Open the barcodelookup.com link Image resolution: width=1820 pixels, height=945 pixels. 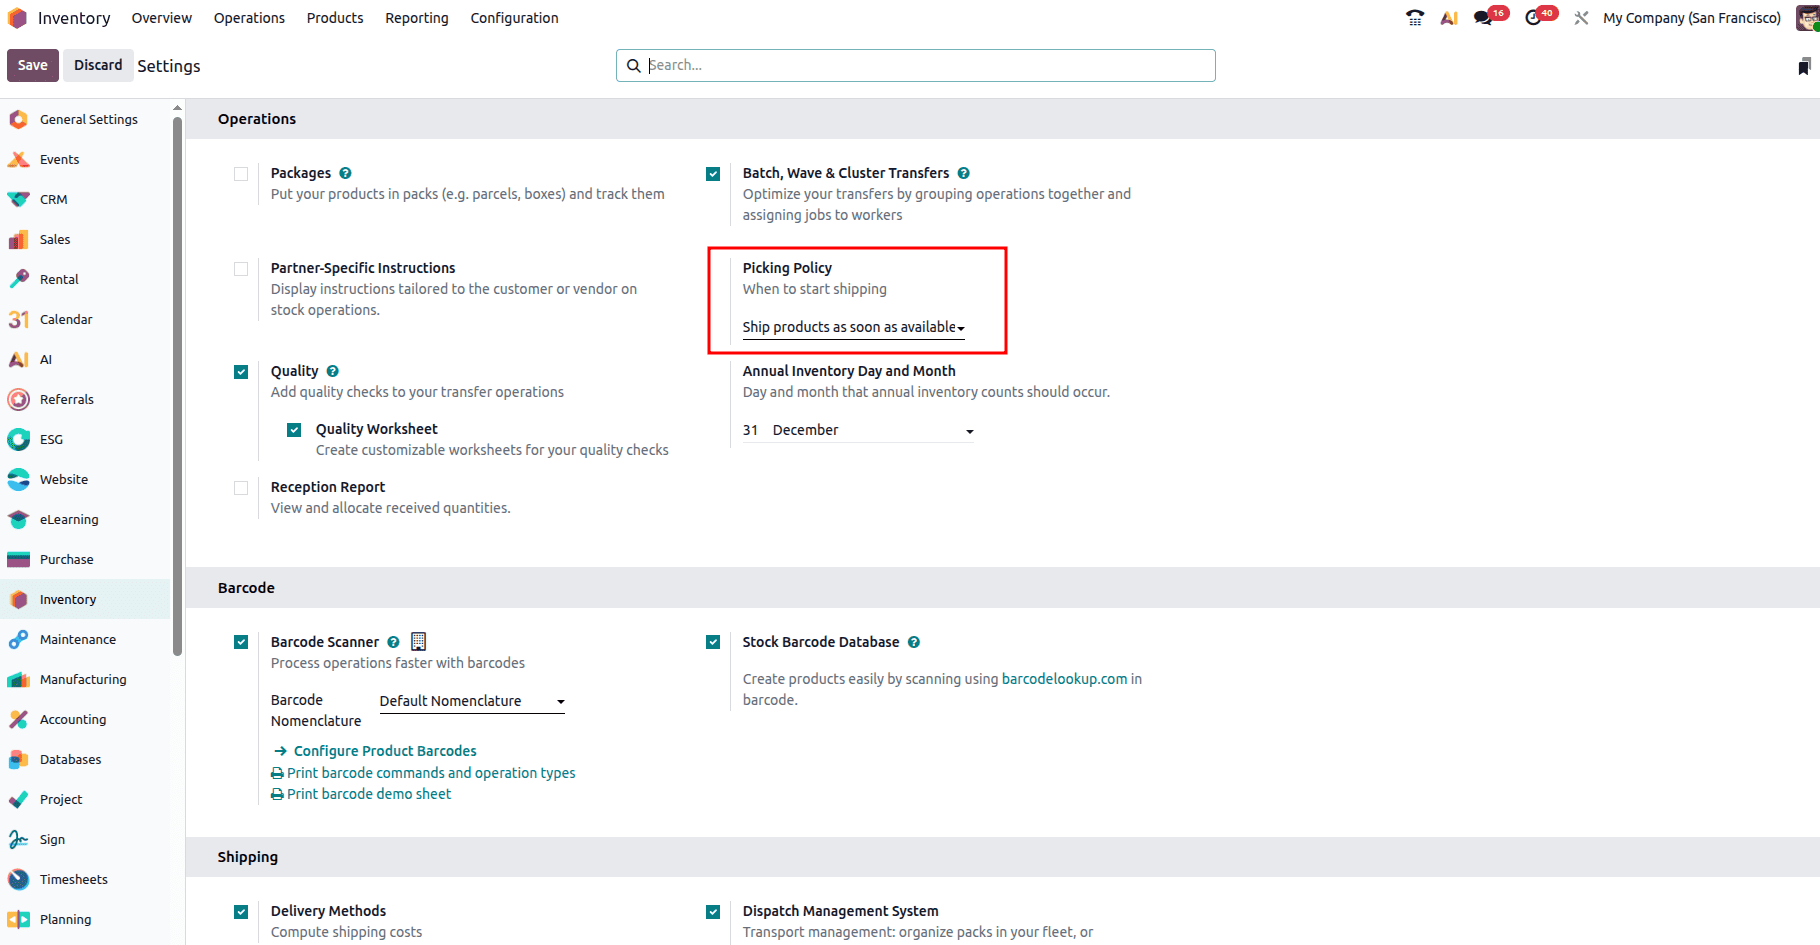coord(1065,679)
